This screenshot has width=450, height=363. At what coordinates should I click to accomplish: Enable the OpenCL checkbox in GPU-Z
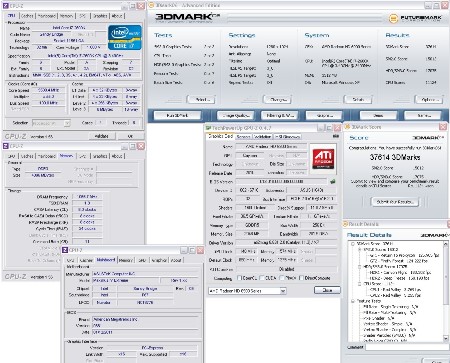(x=239, y=278)
